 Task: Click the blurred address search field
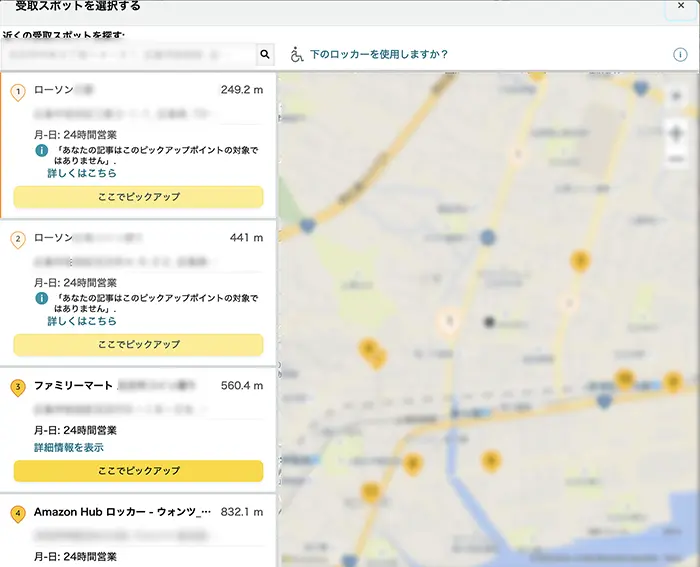(x=129, y=54)
